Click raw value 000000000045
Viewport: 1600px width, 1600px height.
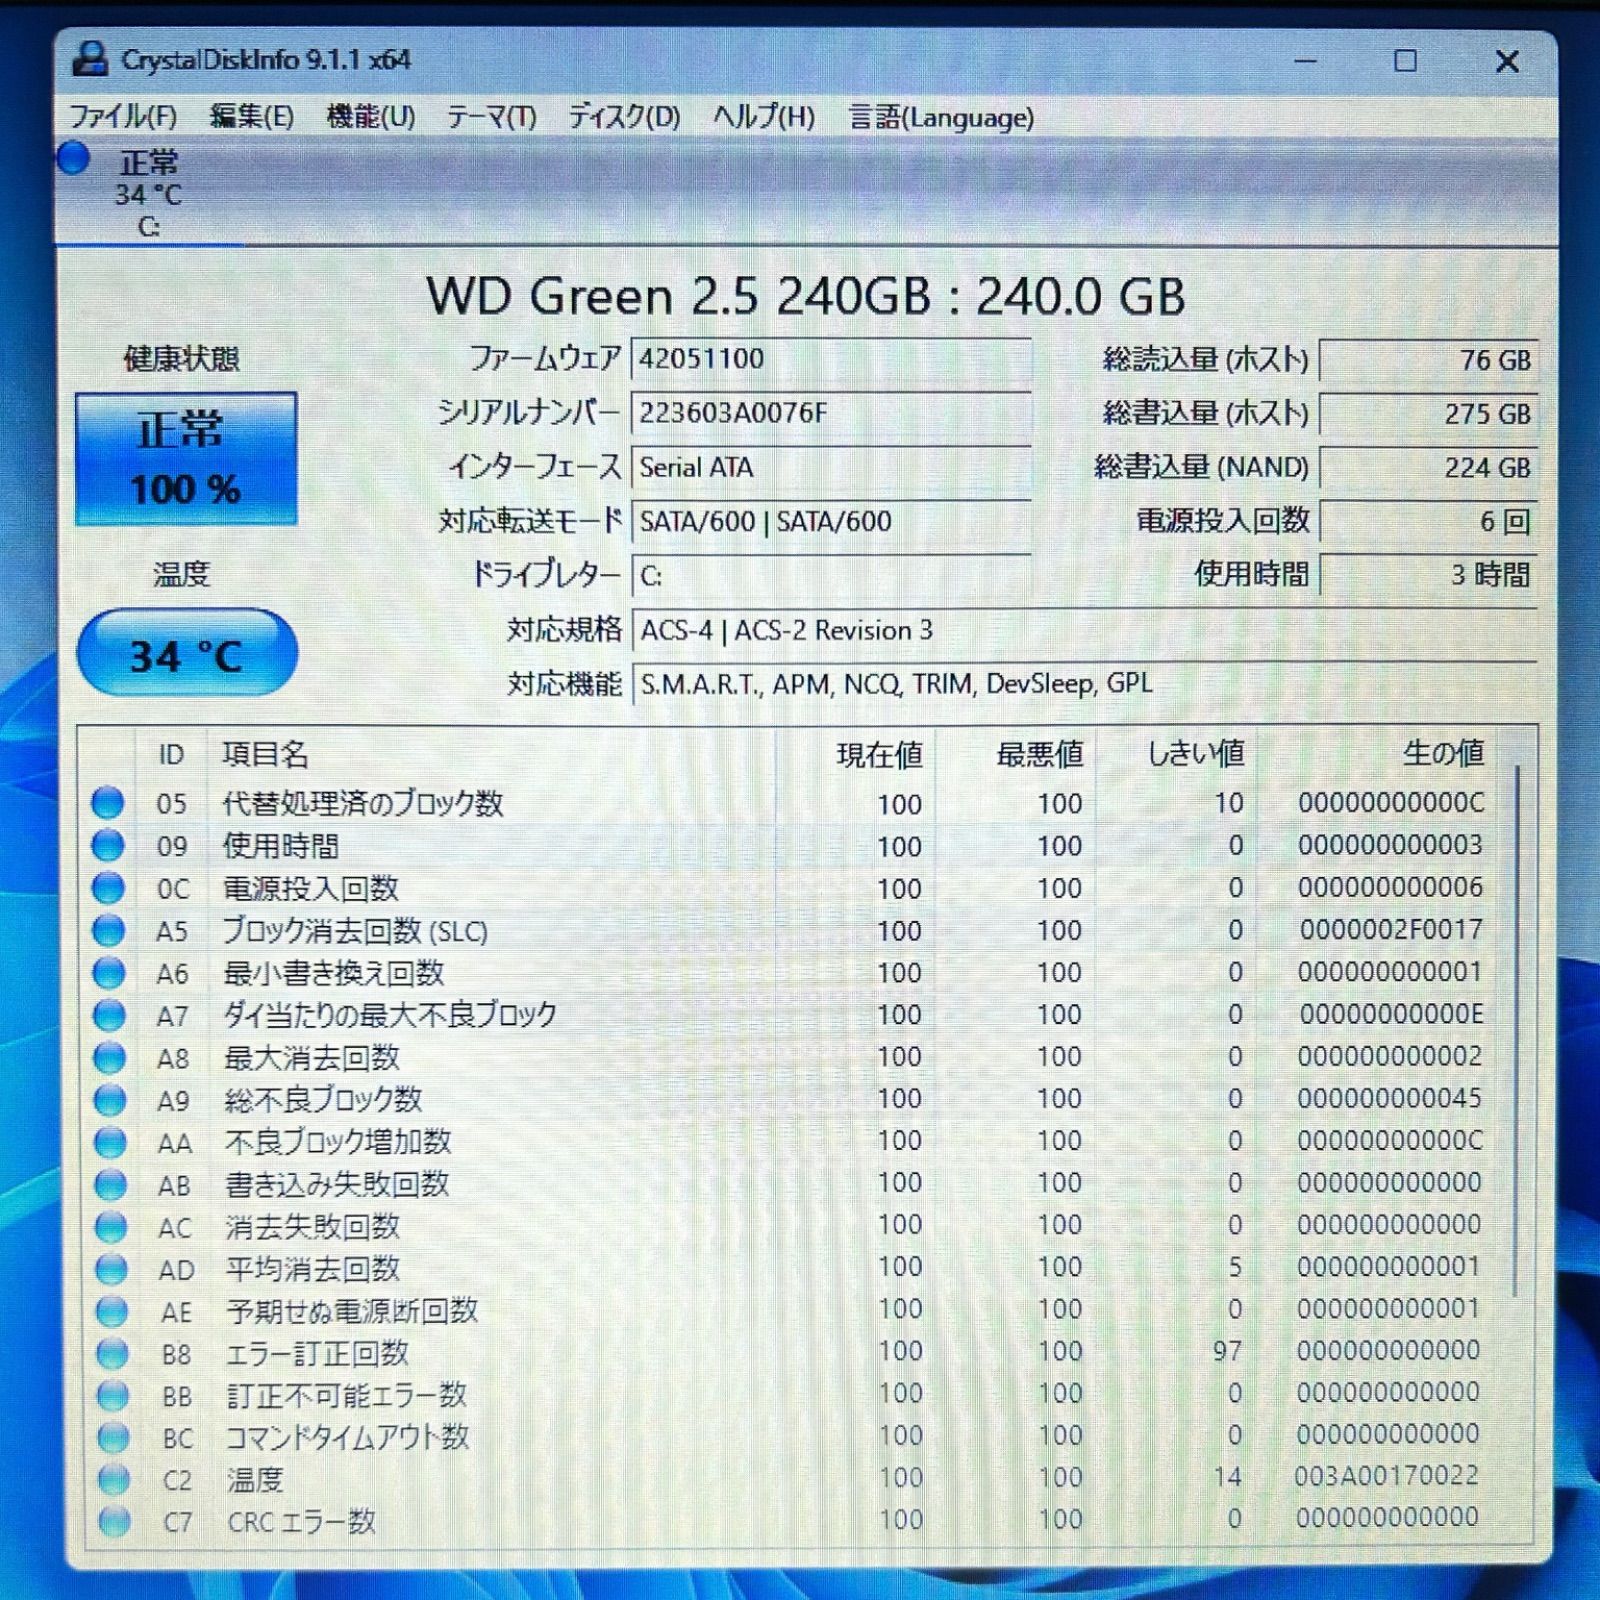(x=1389, y=1098)
